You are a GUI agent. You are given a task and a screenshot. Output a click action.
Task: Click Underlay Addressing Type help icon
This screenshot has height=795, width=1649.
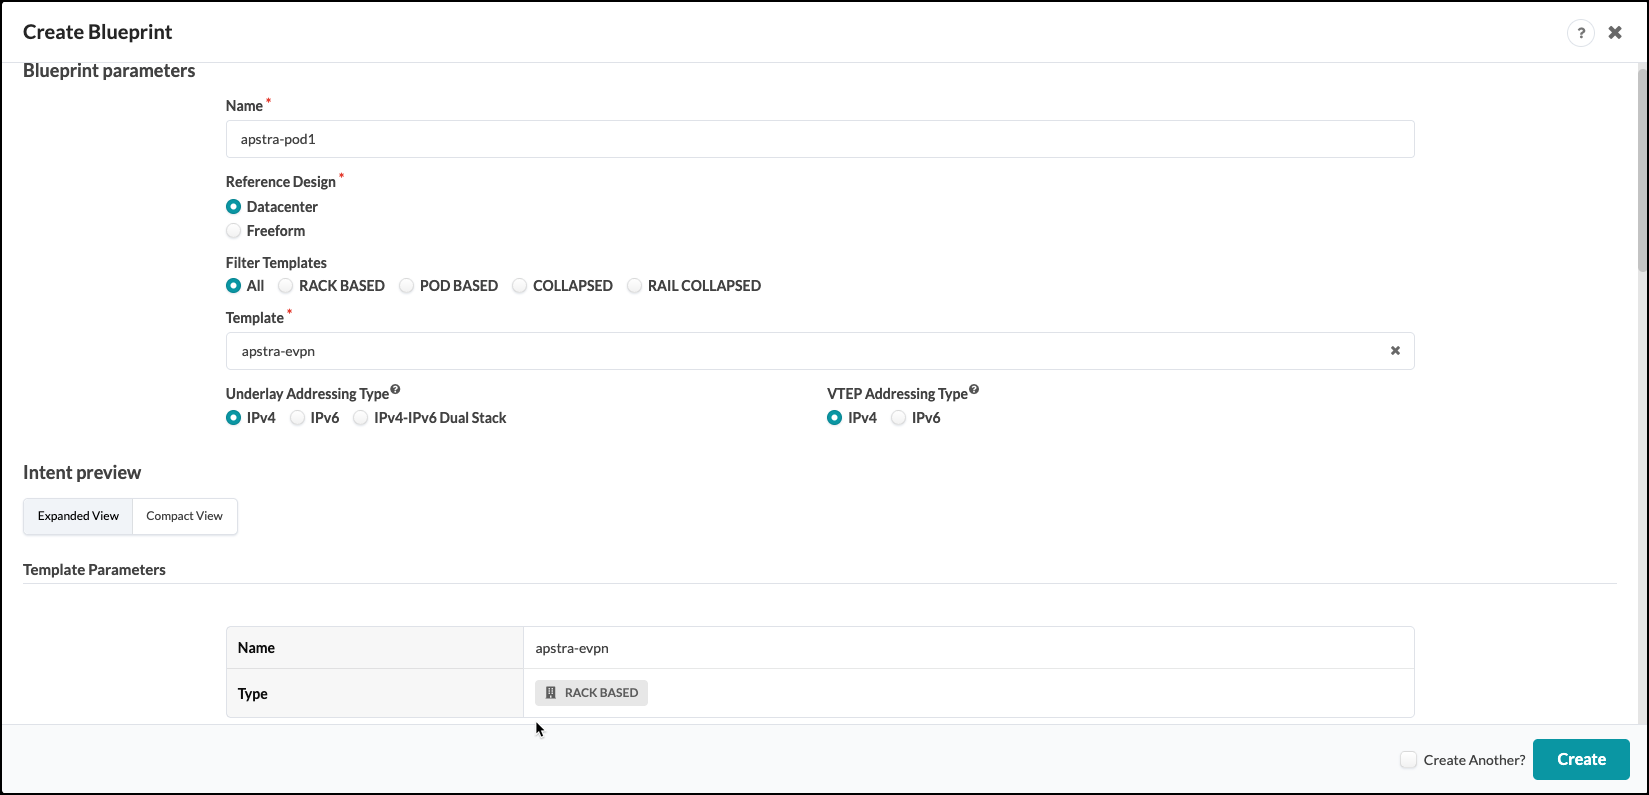click(395, 390)
